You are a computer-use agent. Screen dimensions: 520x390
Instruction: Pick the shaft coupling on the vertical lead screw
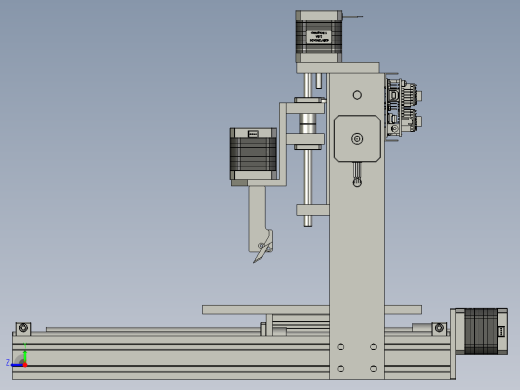[307, 124]
